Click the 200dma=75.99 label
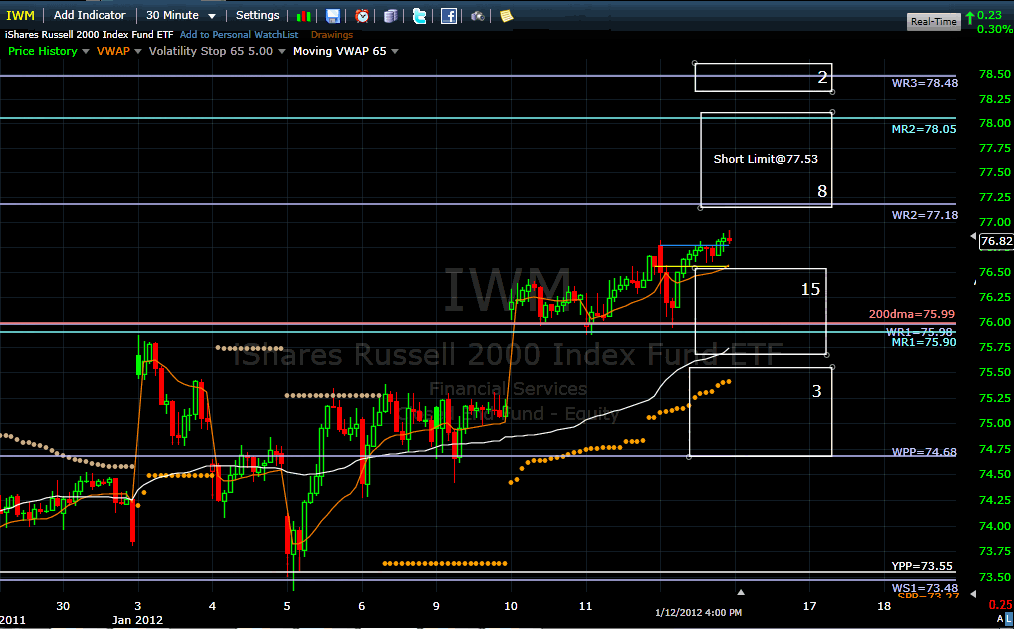 (911, 314)
